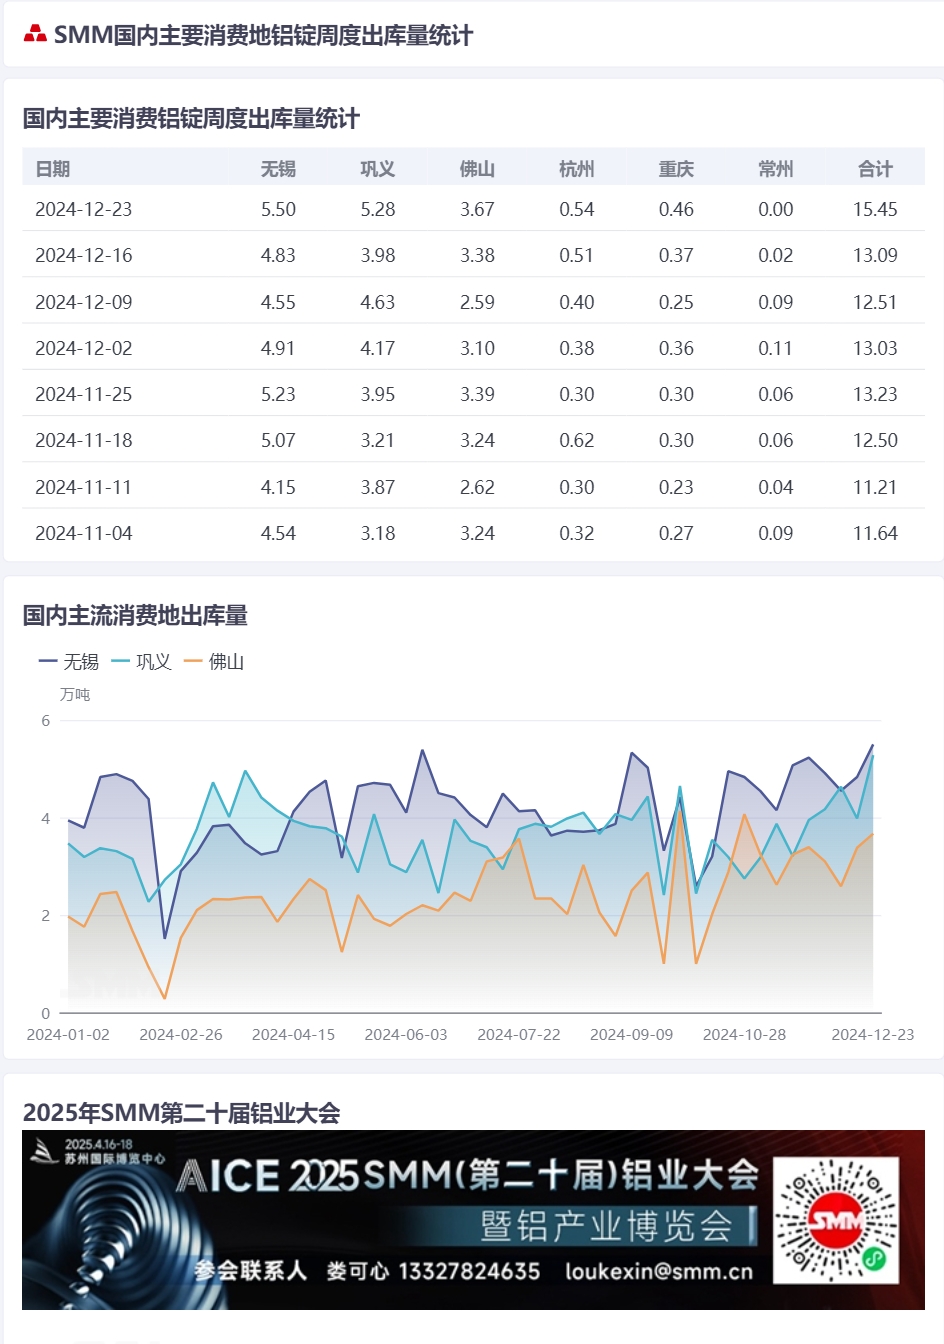Click the total value 11.21
The width and height of the screenshot is (944, 1344).
pyautogui.click(x=875, y=487)
